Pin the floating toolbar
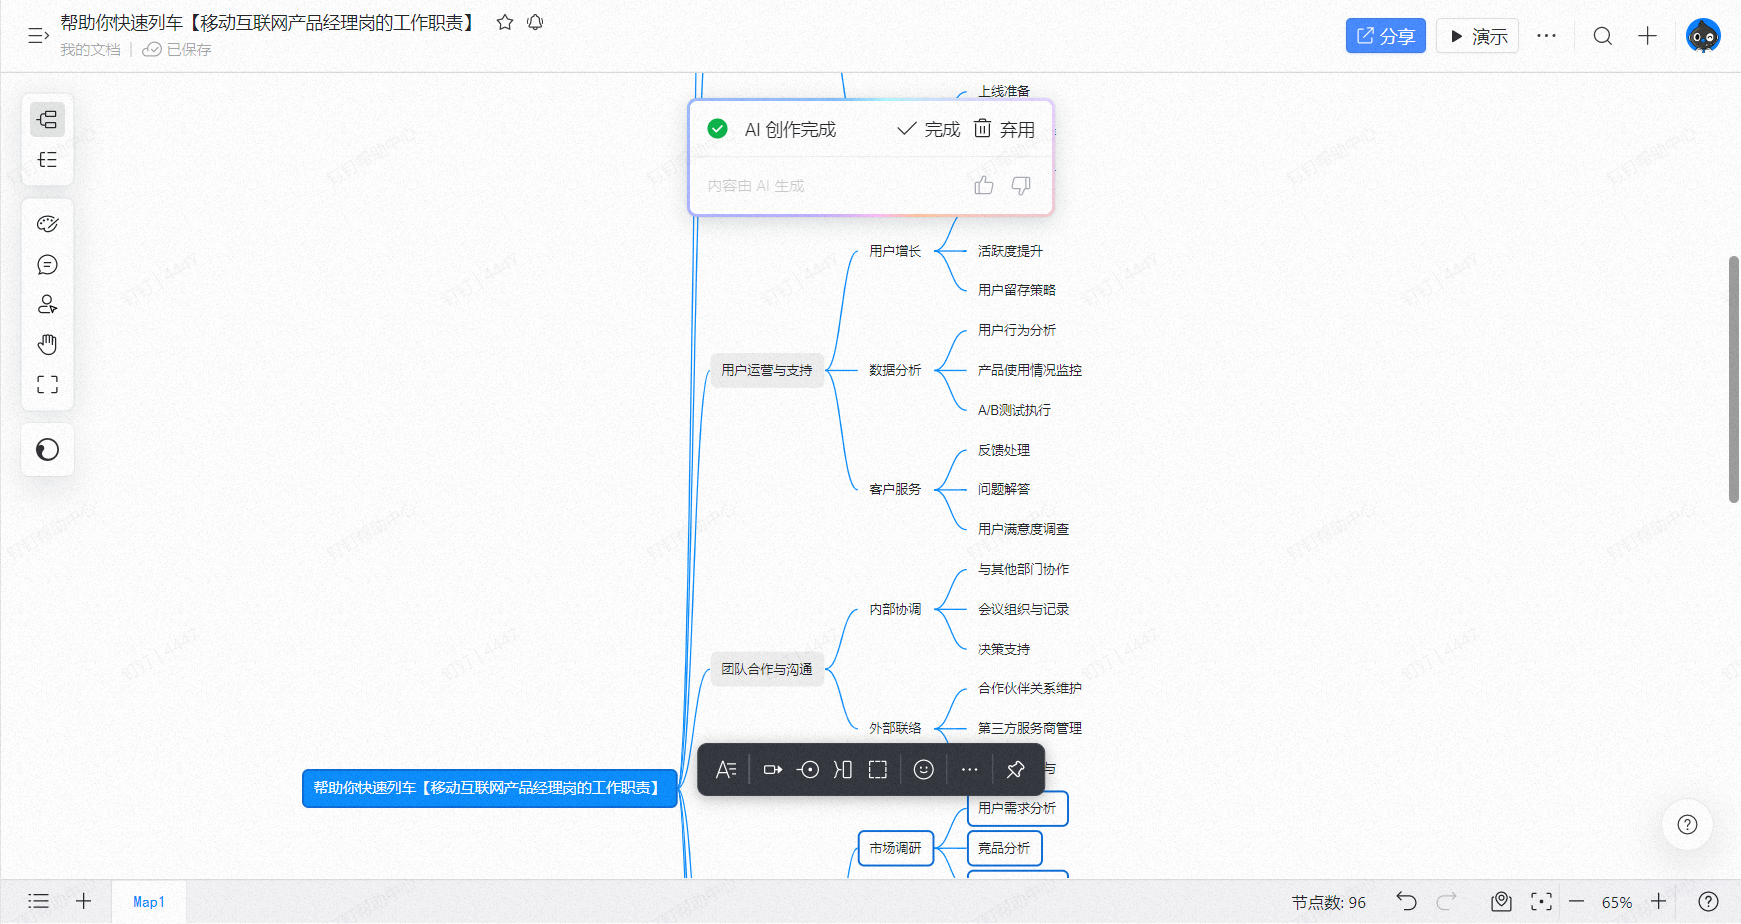This screenshot has height=924, width=1741. tap(1015, 769)
